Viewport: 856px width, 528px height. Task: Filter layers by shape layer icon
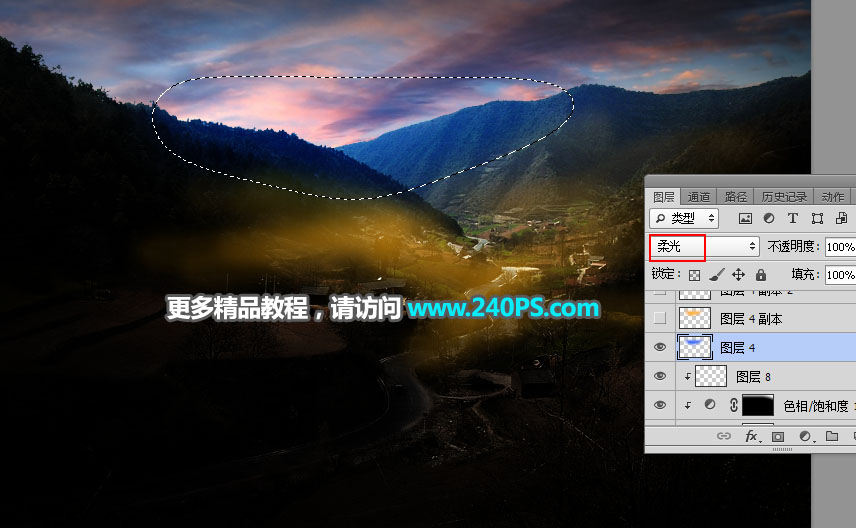[817, 218]
